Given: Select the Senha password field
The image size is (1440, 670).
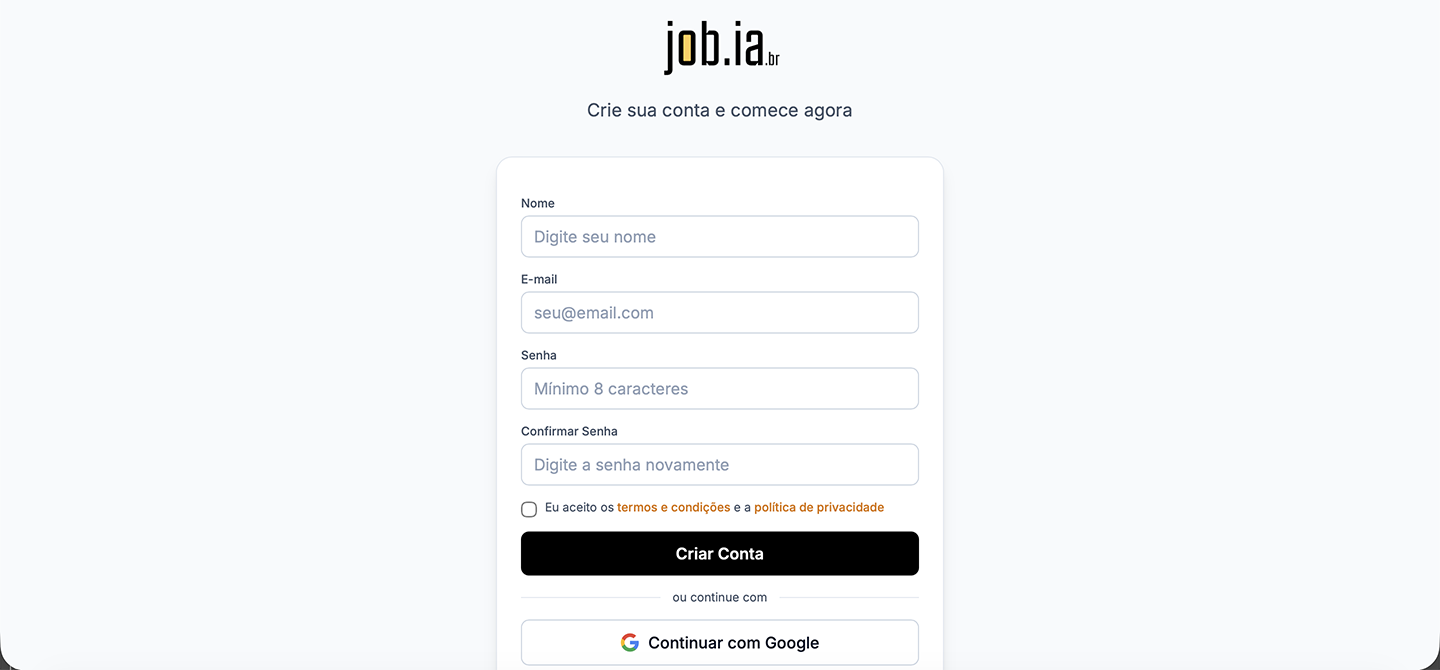Looking at the screenshot, I should click(x=720, y=389).
